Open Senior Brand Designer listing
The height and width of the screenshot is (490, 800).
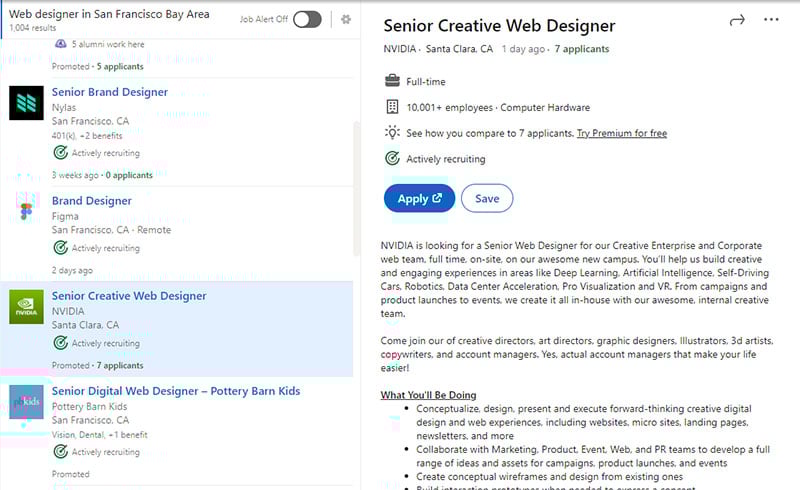point(110,92)
